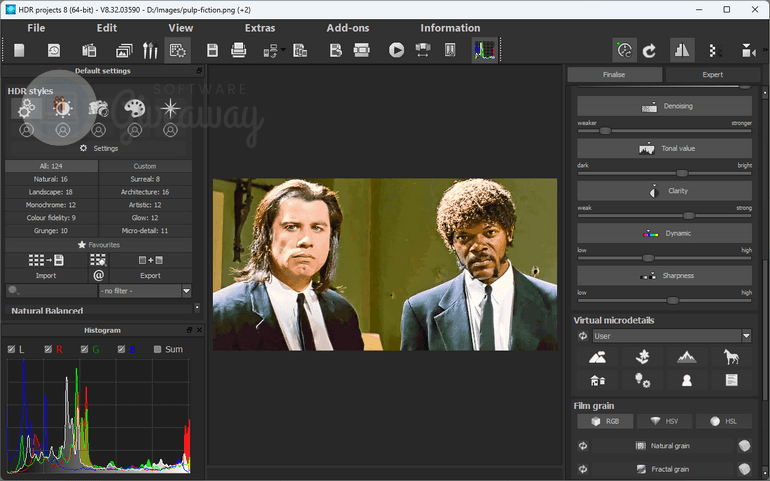Uncheck the L channel histogram checkbox

[12, 349]
